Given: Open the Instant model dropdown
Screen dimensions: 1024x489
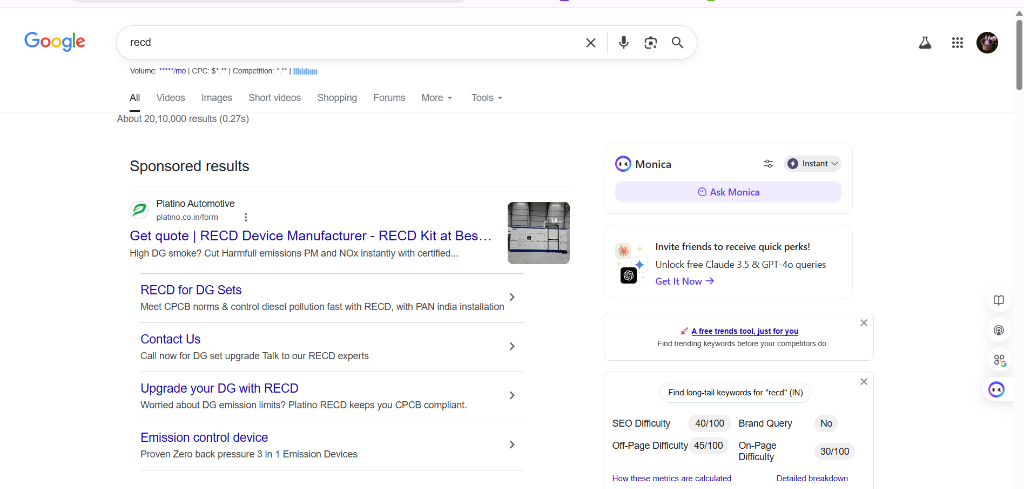Looking at the screenshot, I should point(812,164).
